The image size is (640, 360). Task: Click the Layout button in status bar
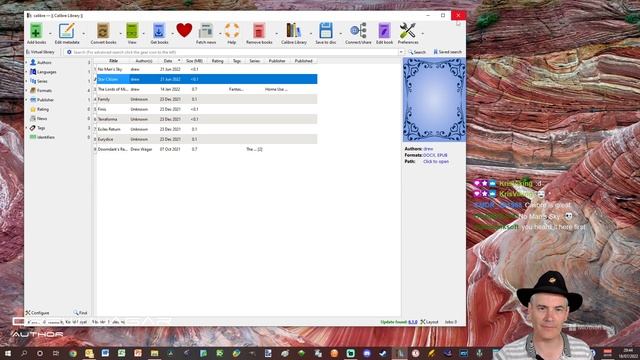pos(429,322)
